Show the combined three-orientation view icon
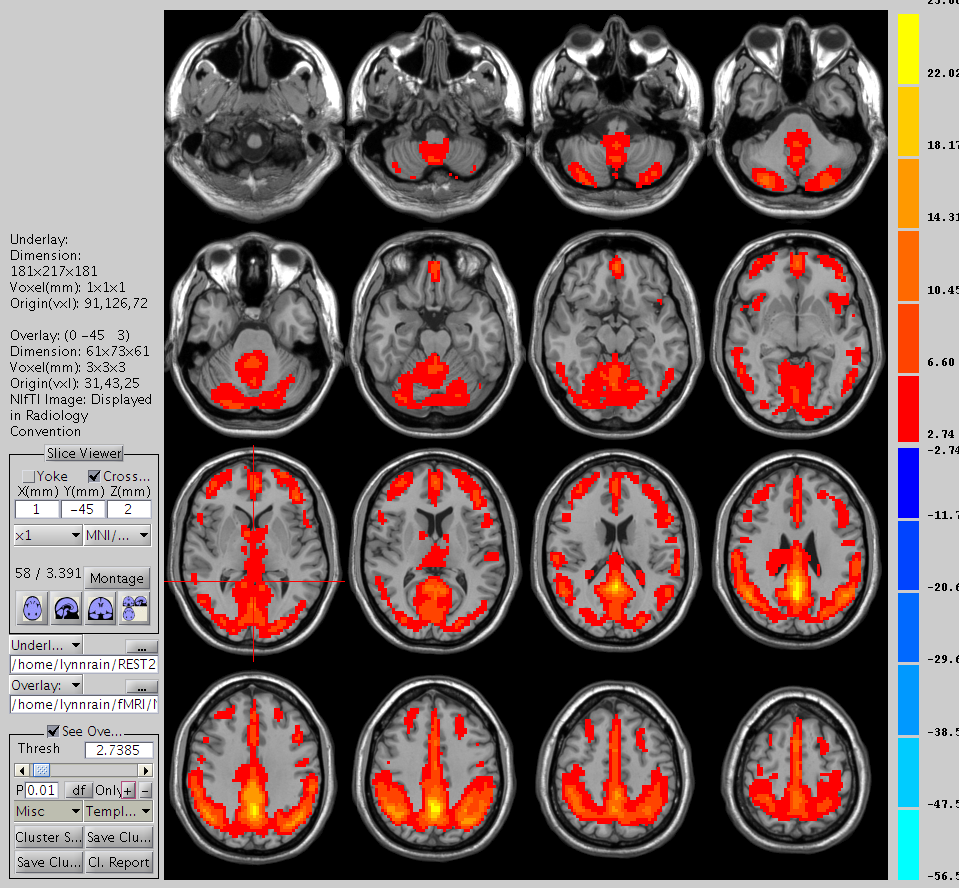 pos(134,608)
